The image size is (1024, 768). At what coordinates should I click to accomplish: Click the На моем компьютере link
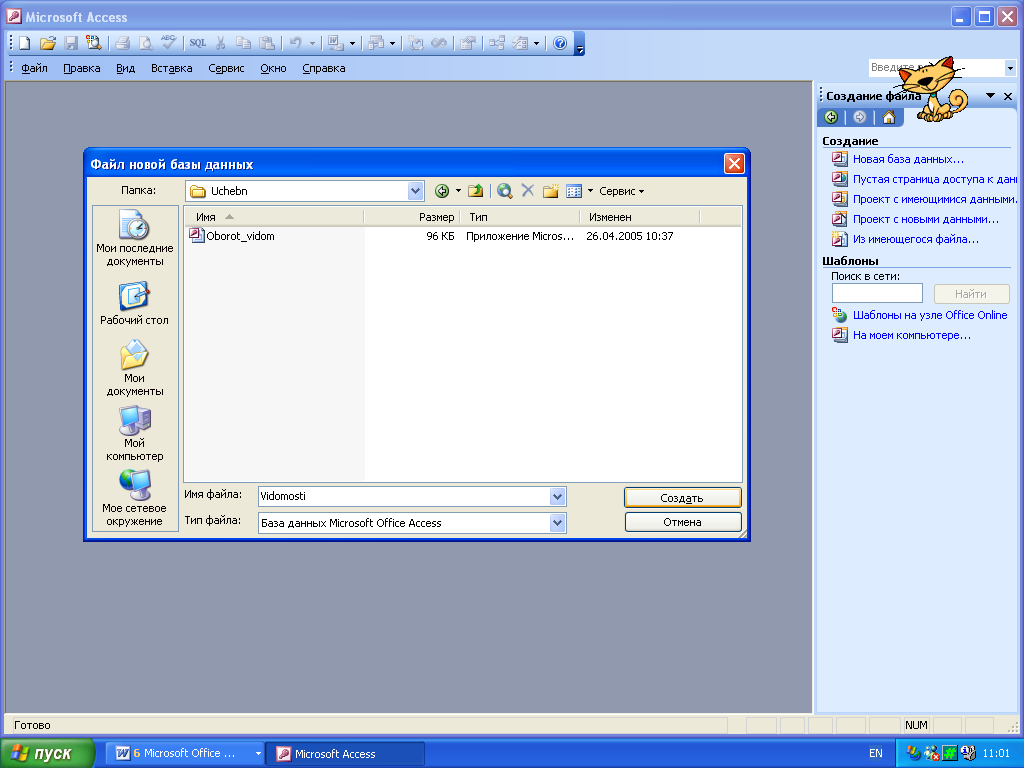click(x=912, y=336)
